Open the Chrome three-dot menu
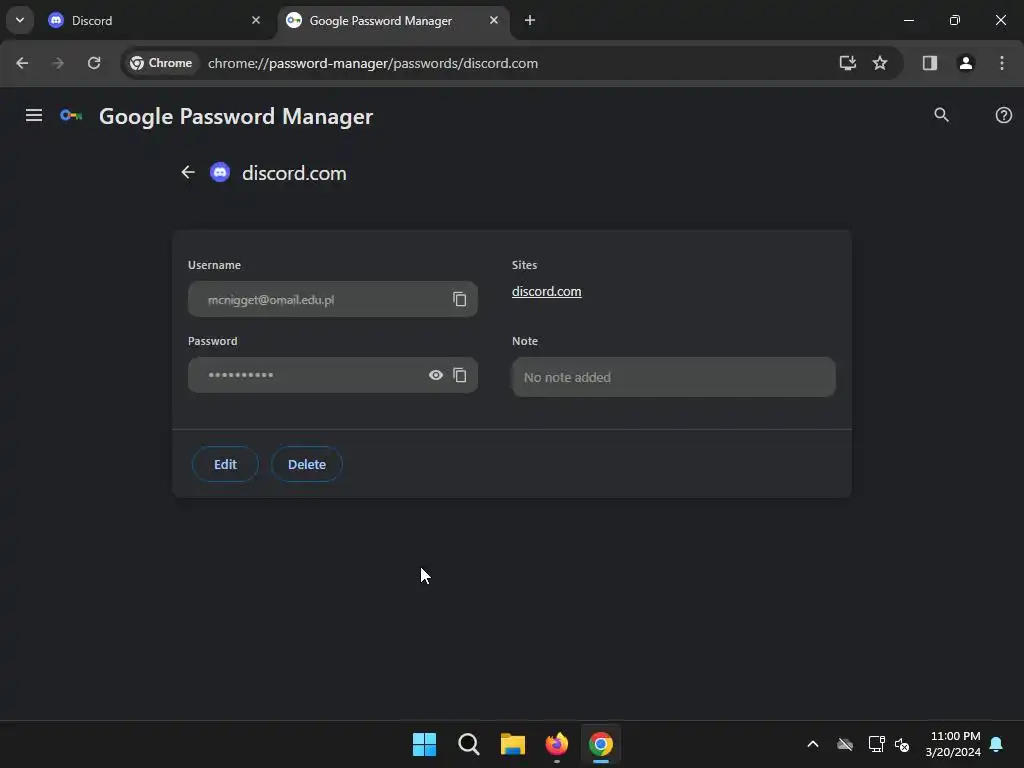This screenshot has width=1024, height=768. coord(1002,63)
